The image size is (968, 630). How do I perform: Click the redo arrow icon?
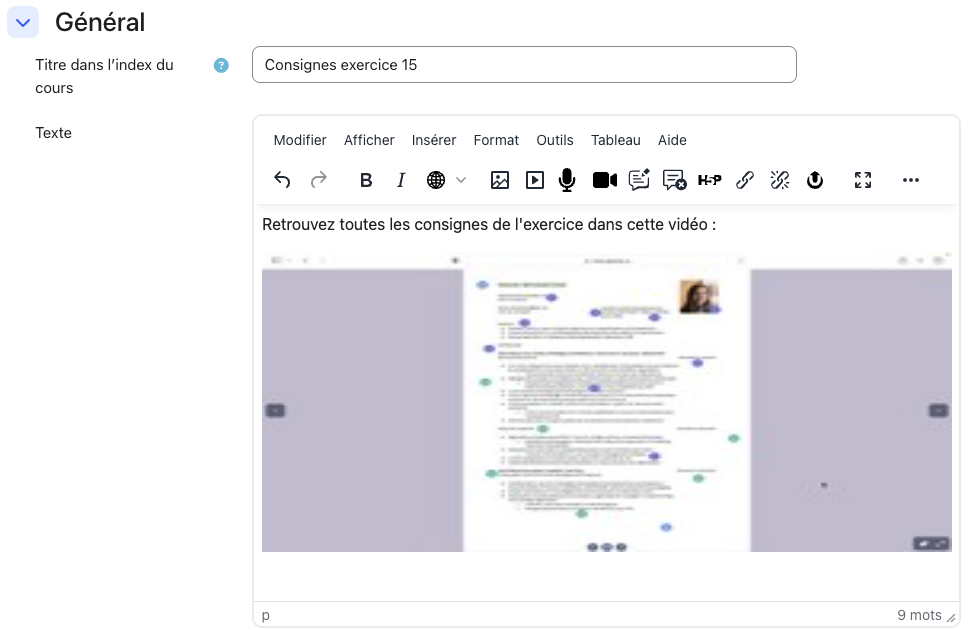tap(319, 180)
